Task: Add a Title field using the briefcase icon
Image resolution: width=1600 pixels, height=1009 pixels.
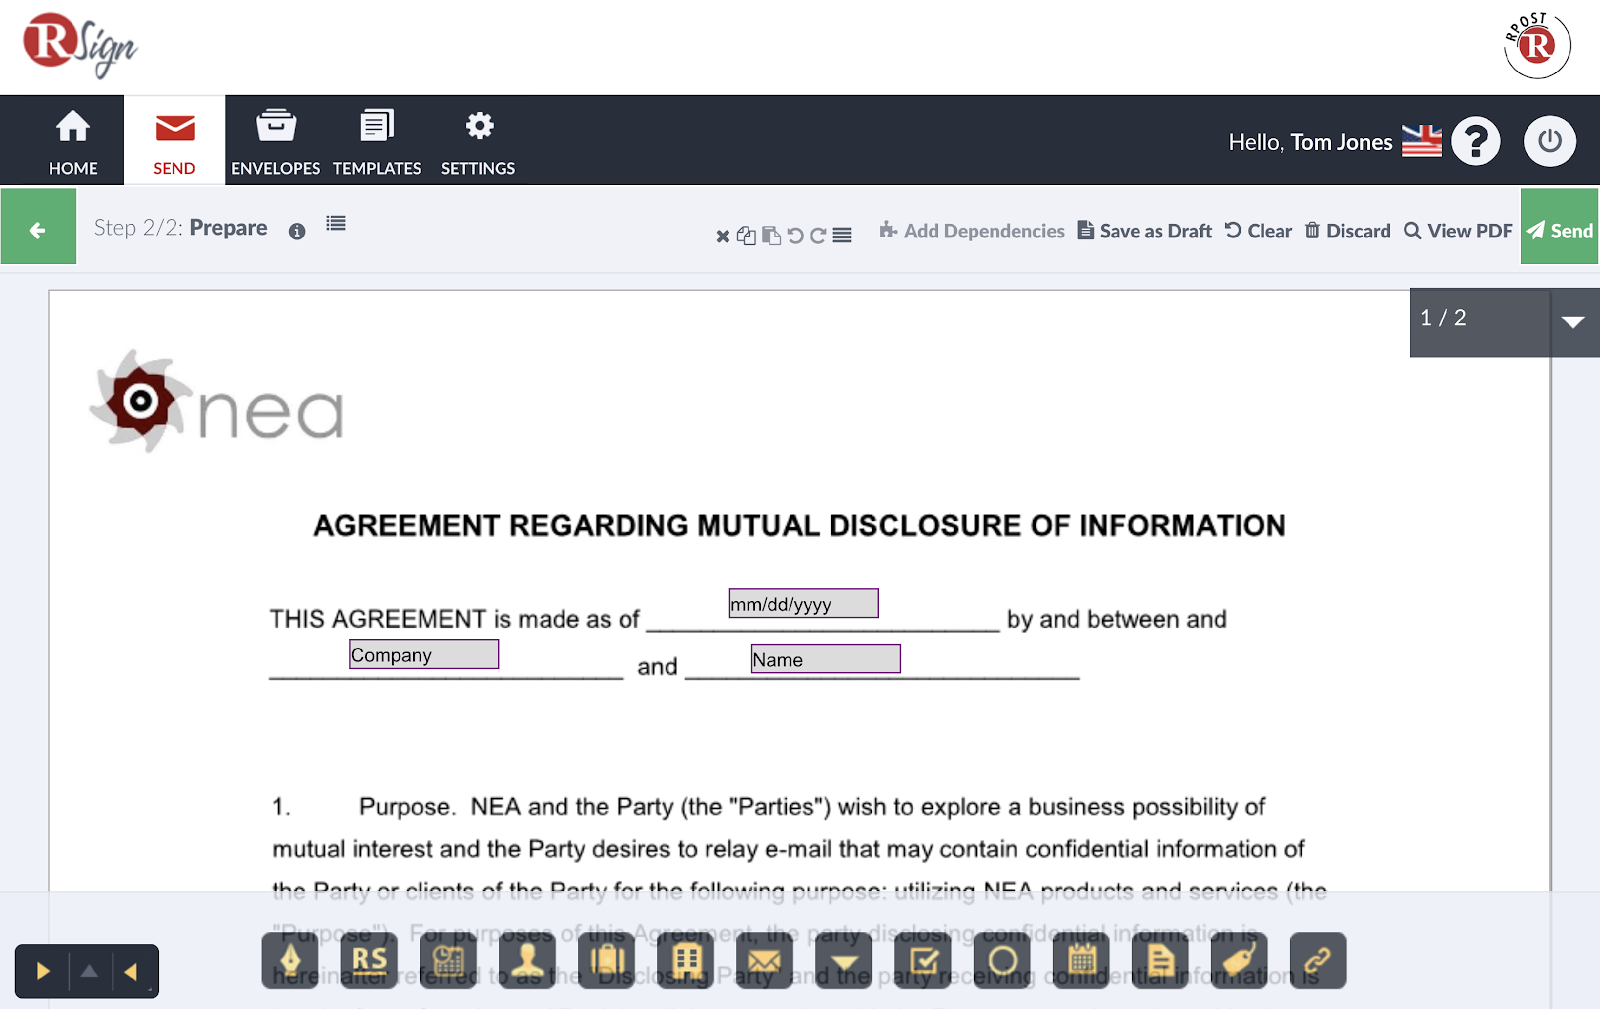Action: (x=606, y=961)
